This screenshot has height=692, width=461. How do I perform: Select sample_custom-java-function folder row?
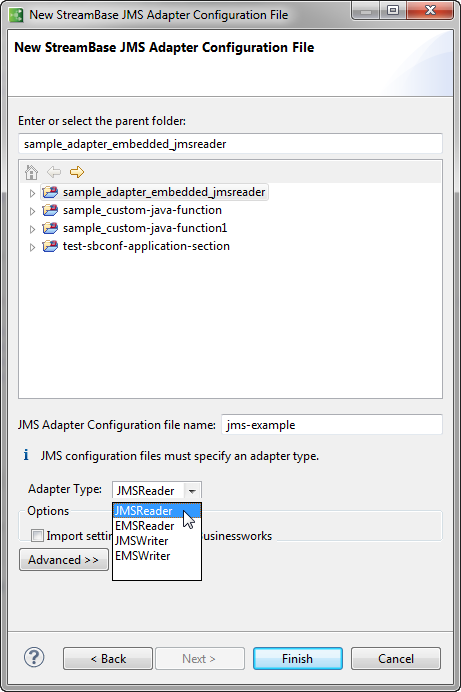132,210
